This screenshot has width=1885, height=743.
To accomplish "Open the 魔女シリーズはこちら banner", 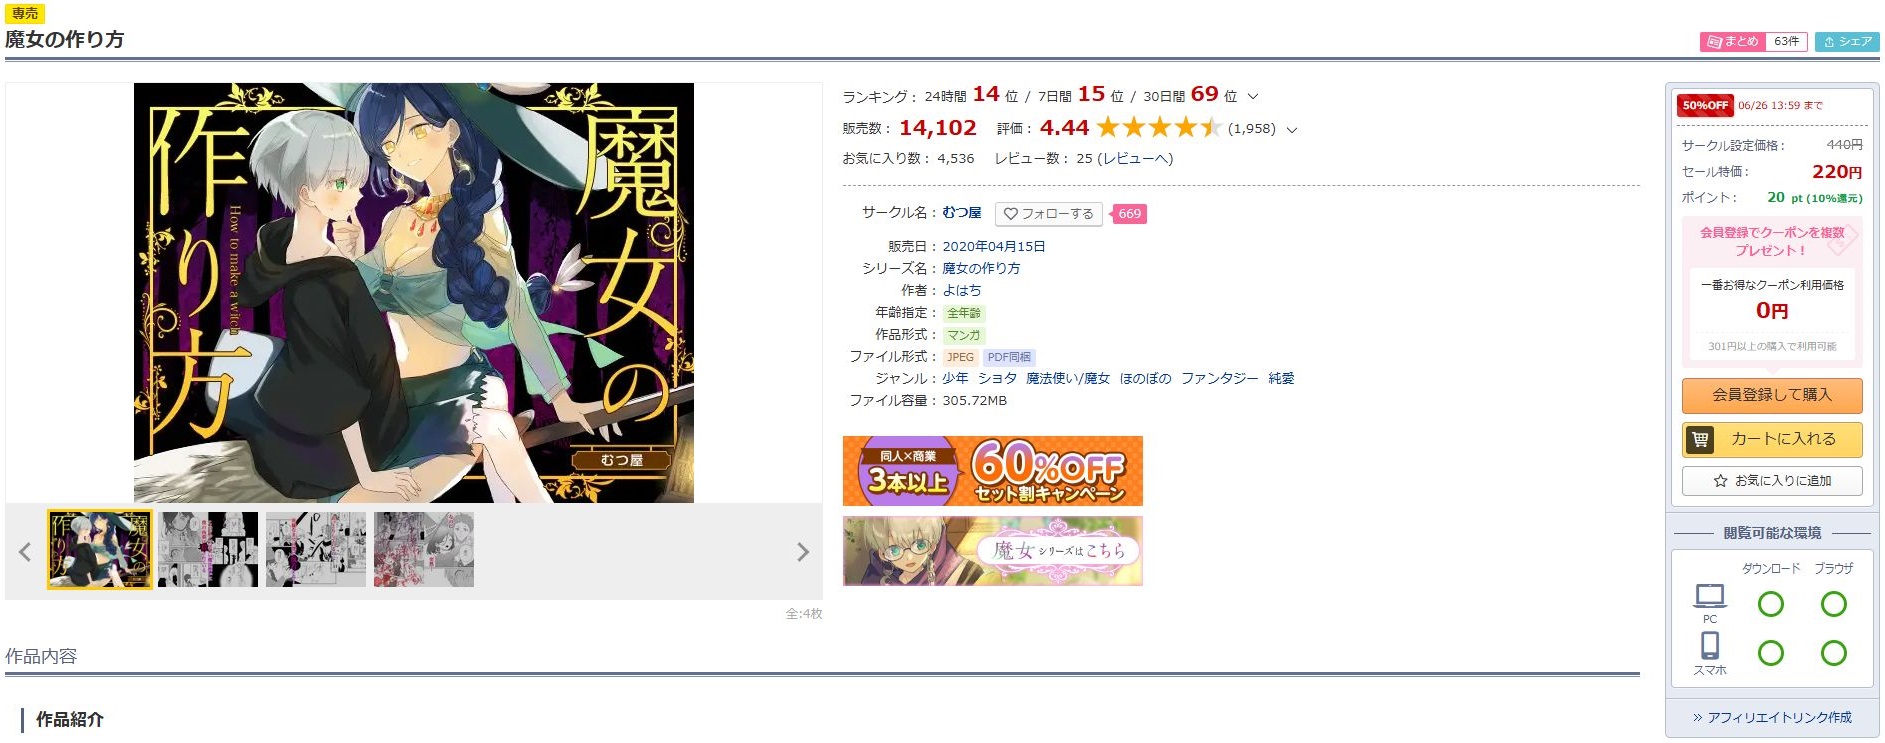I will [992, 551].
